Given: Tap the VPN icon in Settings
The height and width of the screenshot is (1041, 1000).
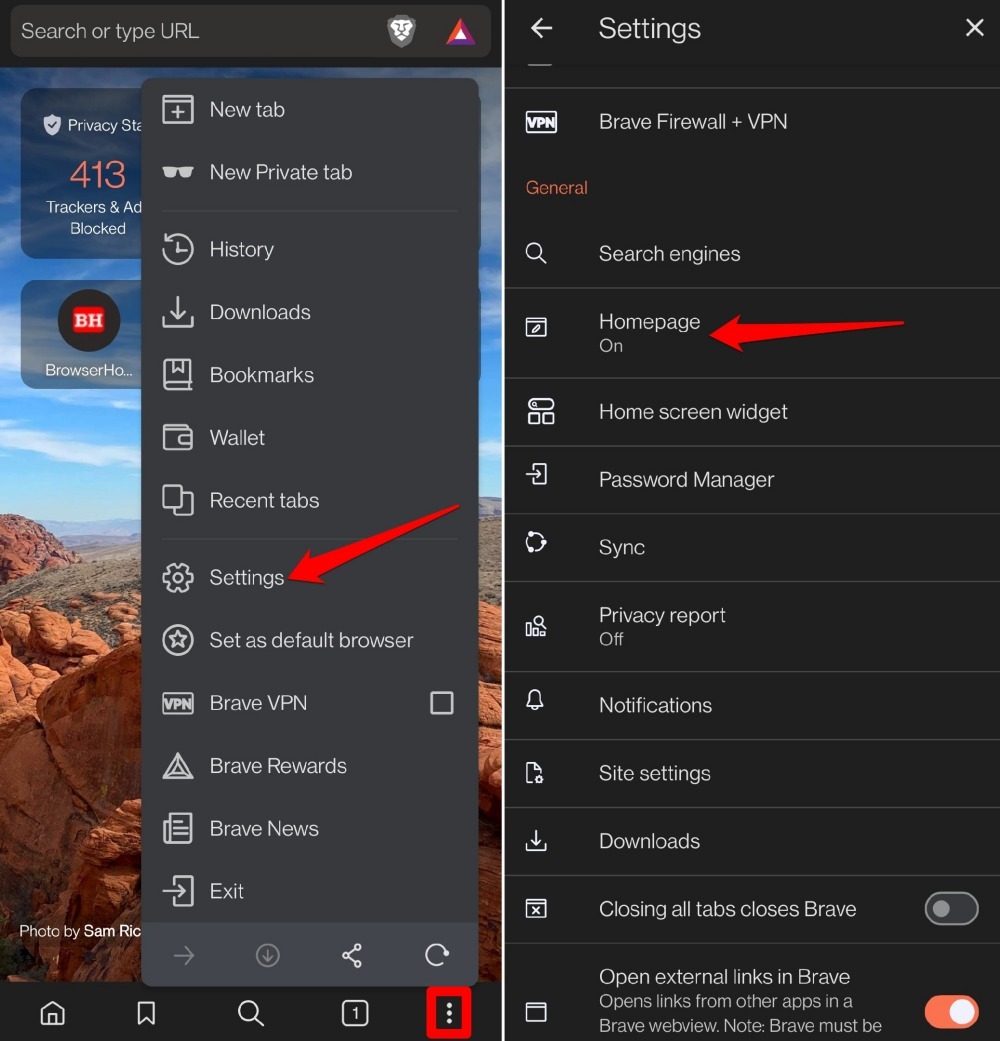Looking at the screenshot, I should click(541, 122).
